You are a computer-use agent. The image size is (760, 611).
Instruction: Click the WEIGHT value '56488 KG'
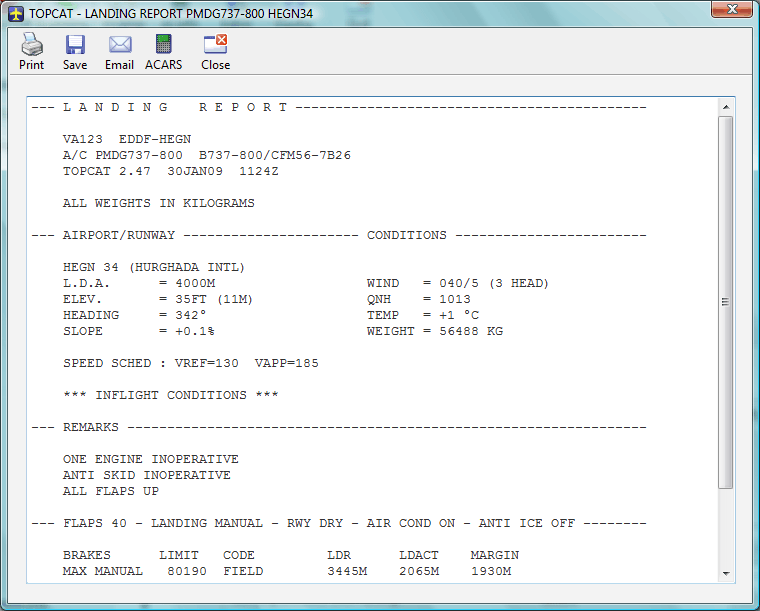[471, 331]
